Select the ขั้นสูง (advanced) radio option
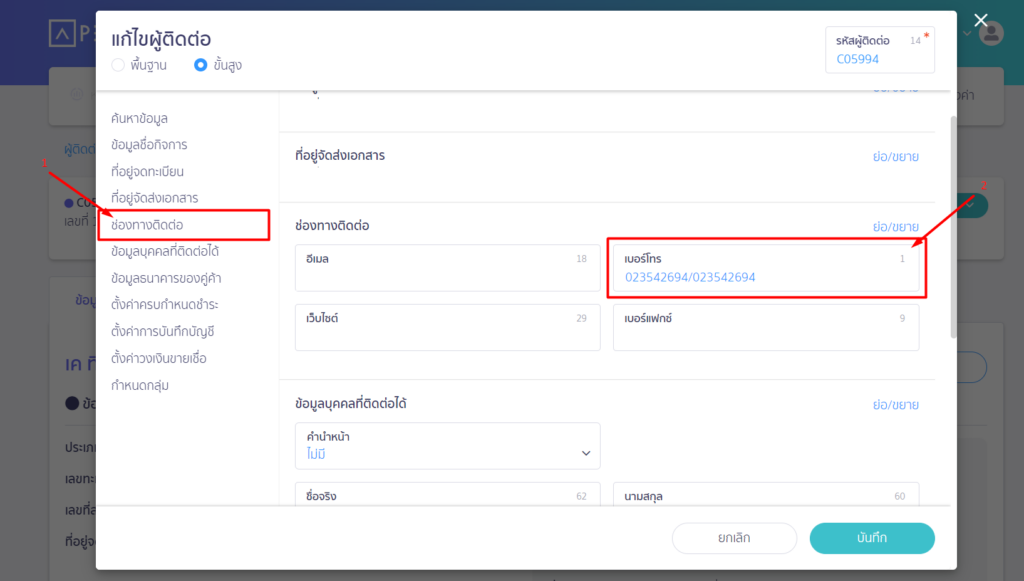This screenshot has width=1024, height=581. 201,65
